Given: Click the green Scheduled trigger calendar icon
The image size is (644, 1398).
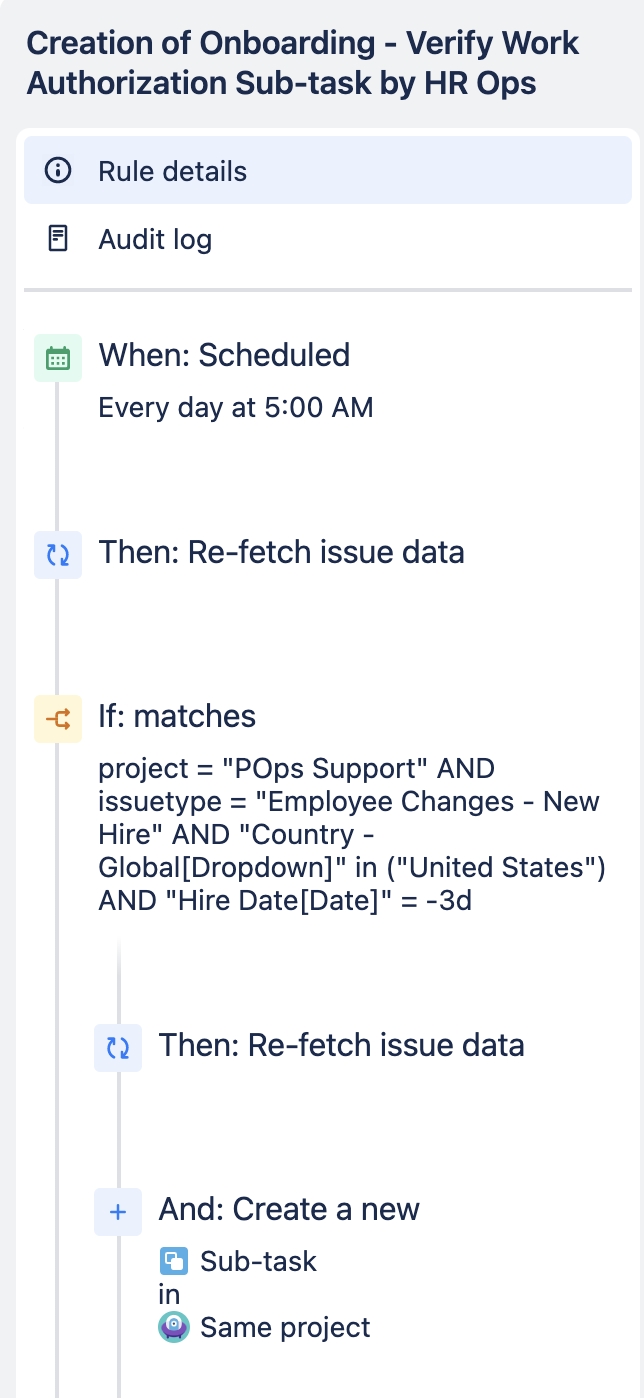Looking at the screenshot, I should tap(57, 356).
